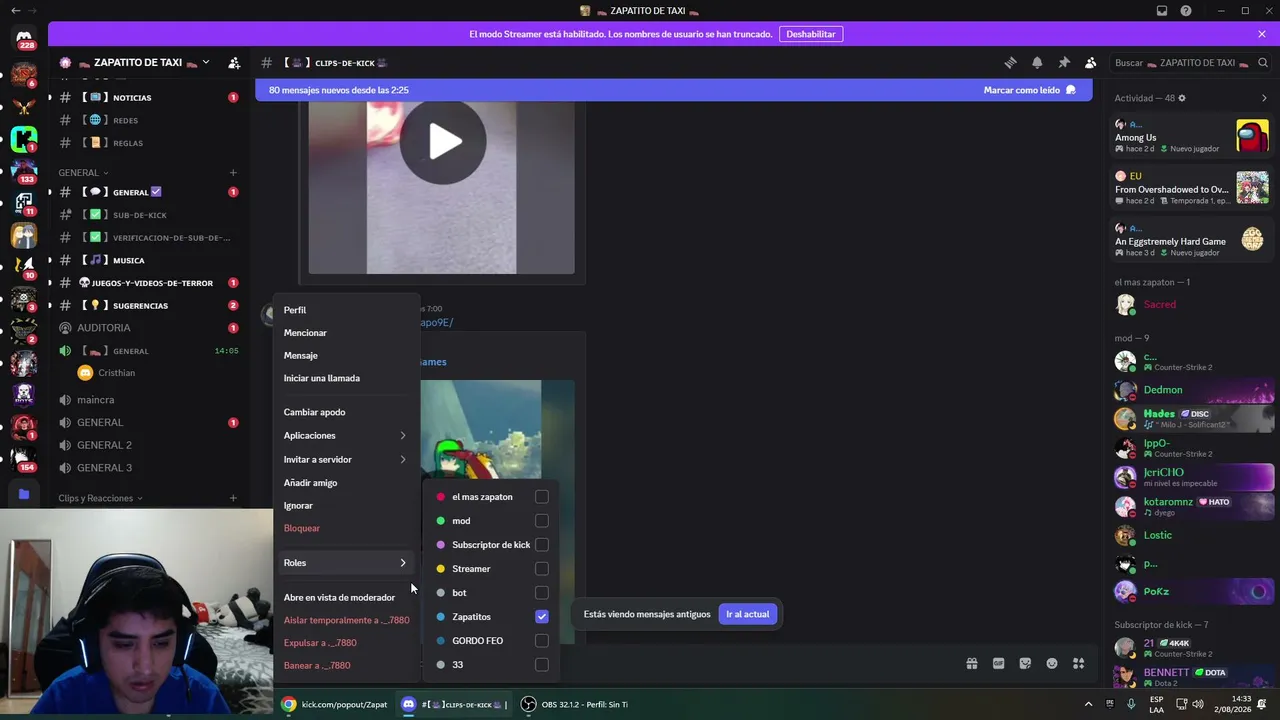Image resolution: width=1280 pixels, height=720 pixels.
Task: Collapse the Clips y Reacciones category
Action: pos(100,498)
